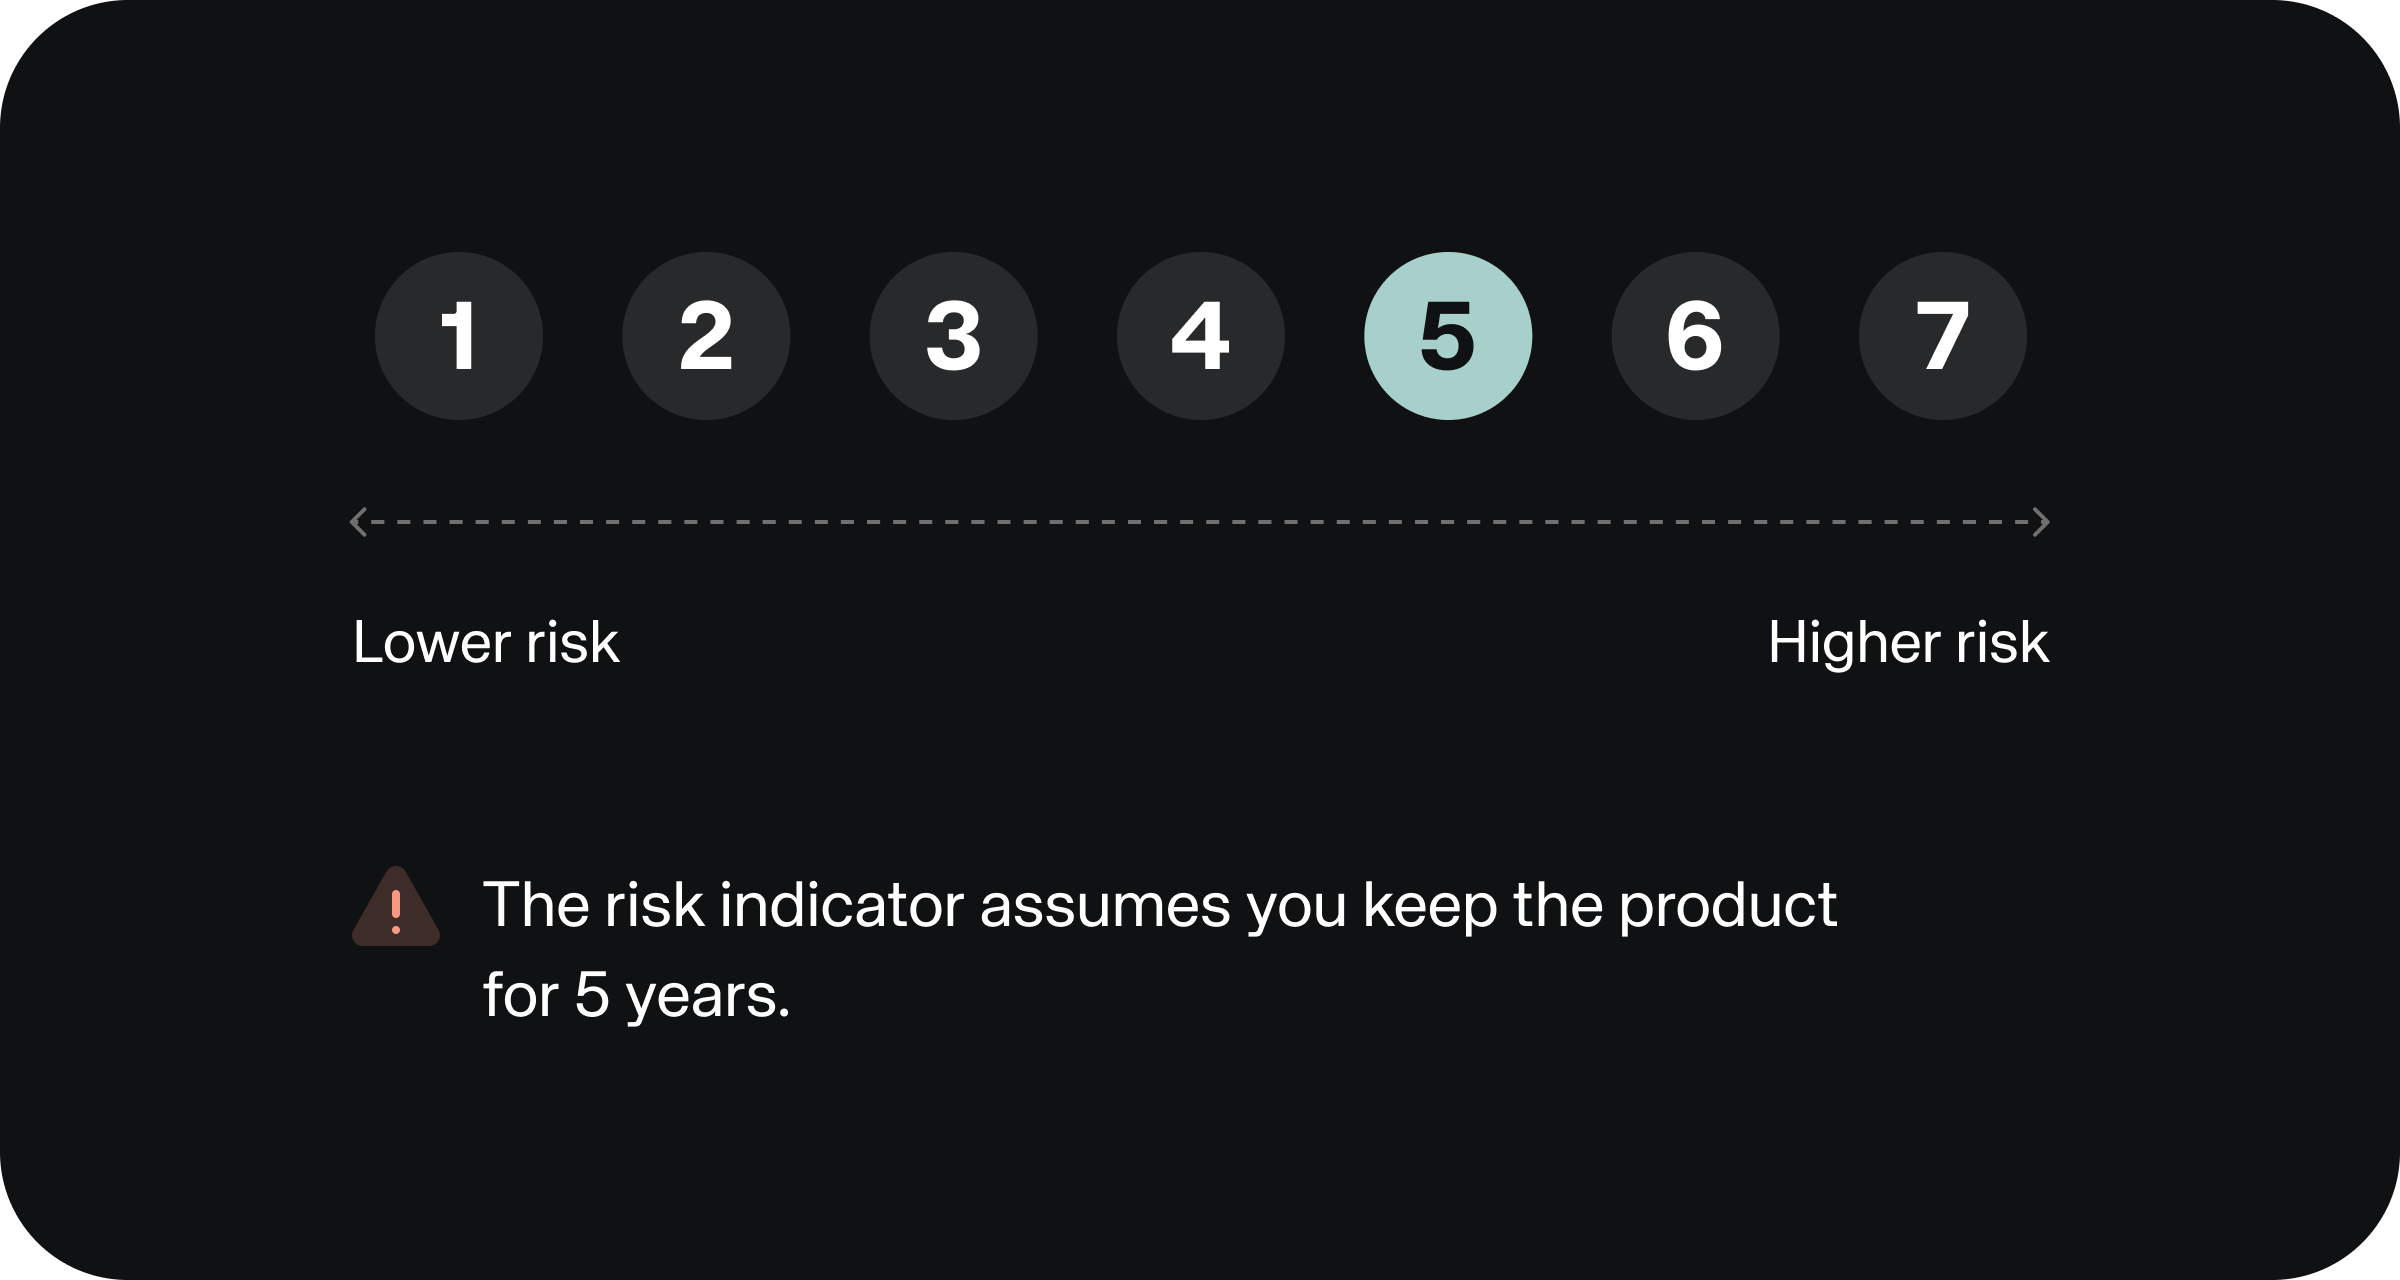This screenshot has height=1280, width=2400.
Task: Click the highlighted risk level 5 circle
Action: (x=1448, y=336)
